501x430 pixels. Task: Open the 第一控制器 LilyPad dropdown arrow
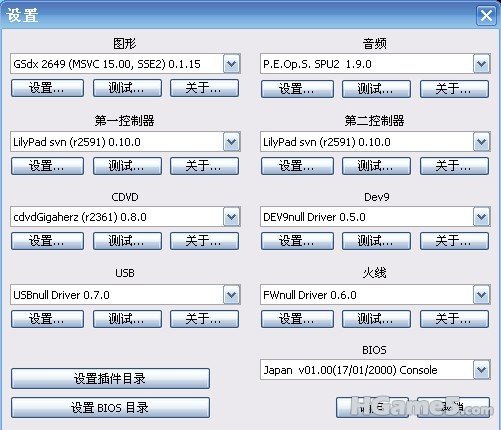coord(232,142)
